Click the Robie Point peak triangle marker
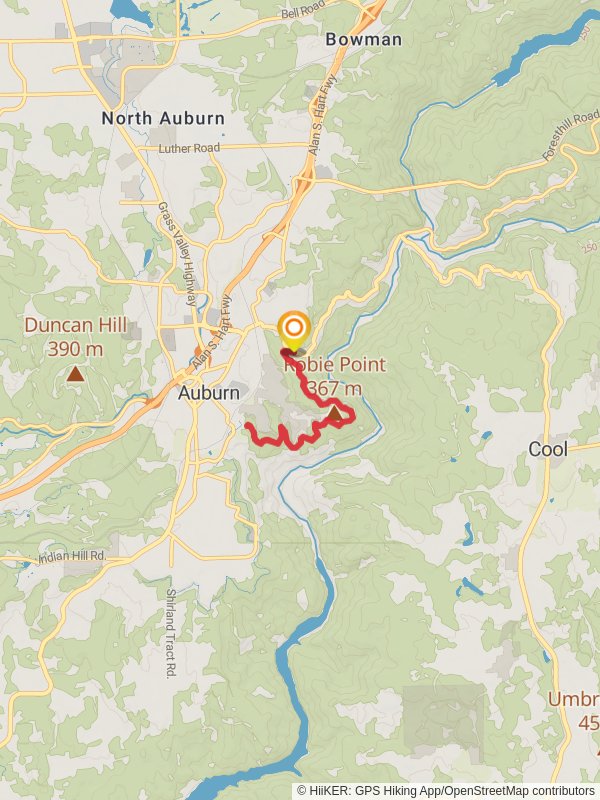This screenshot has width=600, height=800. (x=335, y=413)
